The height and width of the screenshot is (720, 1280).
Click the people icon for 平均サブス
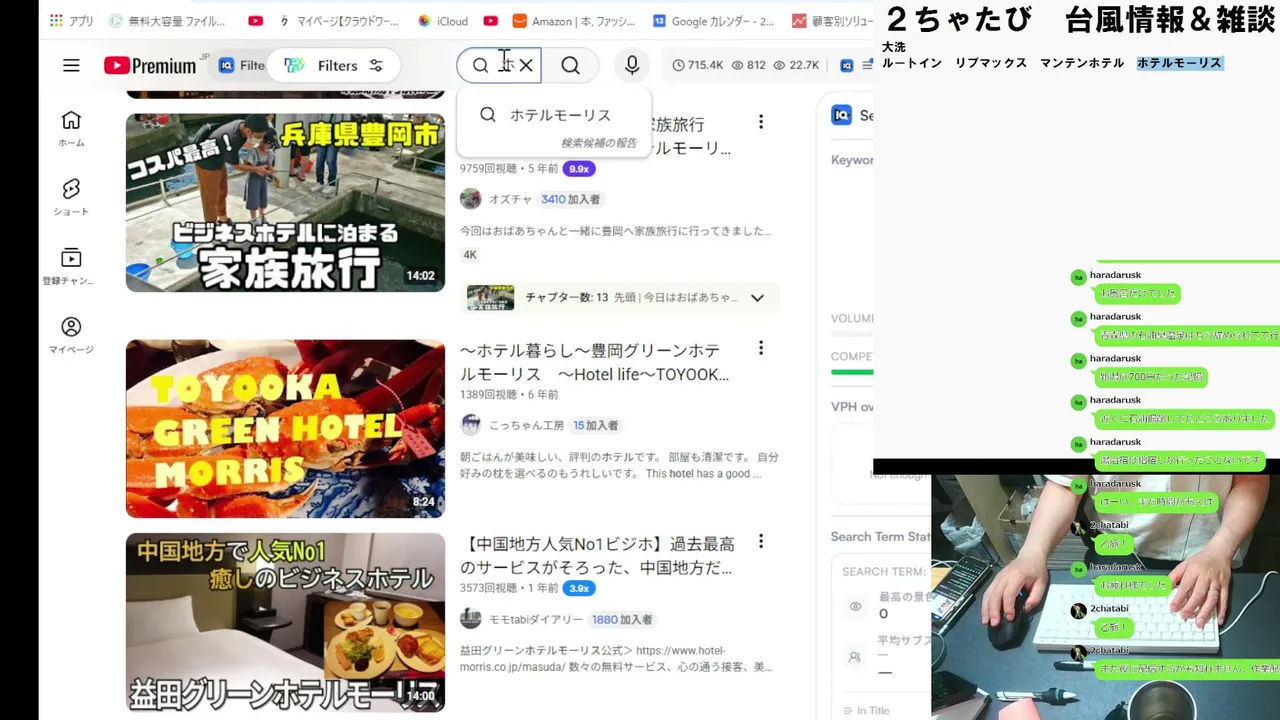(855, 657)
